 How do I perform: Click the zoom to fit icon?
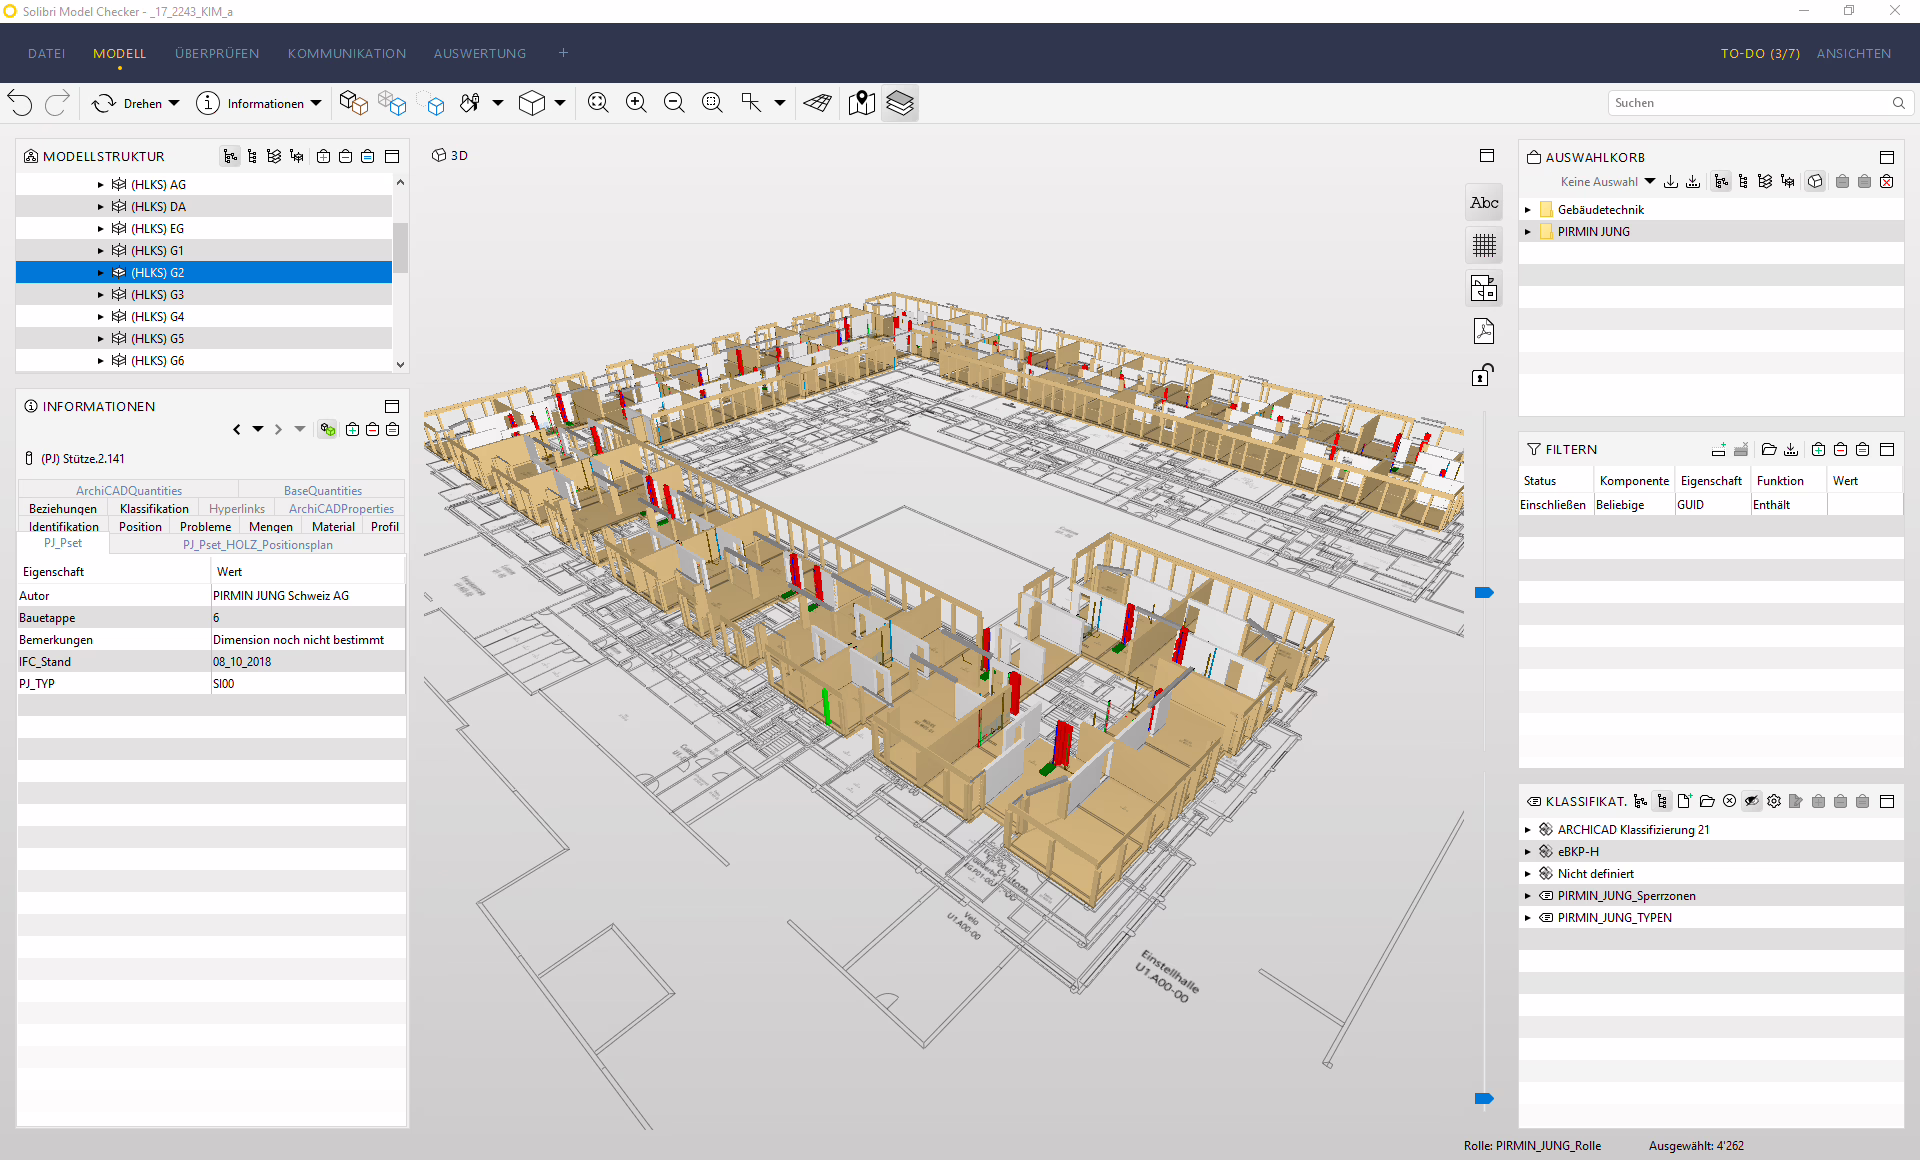click(x=598, y=103)
